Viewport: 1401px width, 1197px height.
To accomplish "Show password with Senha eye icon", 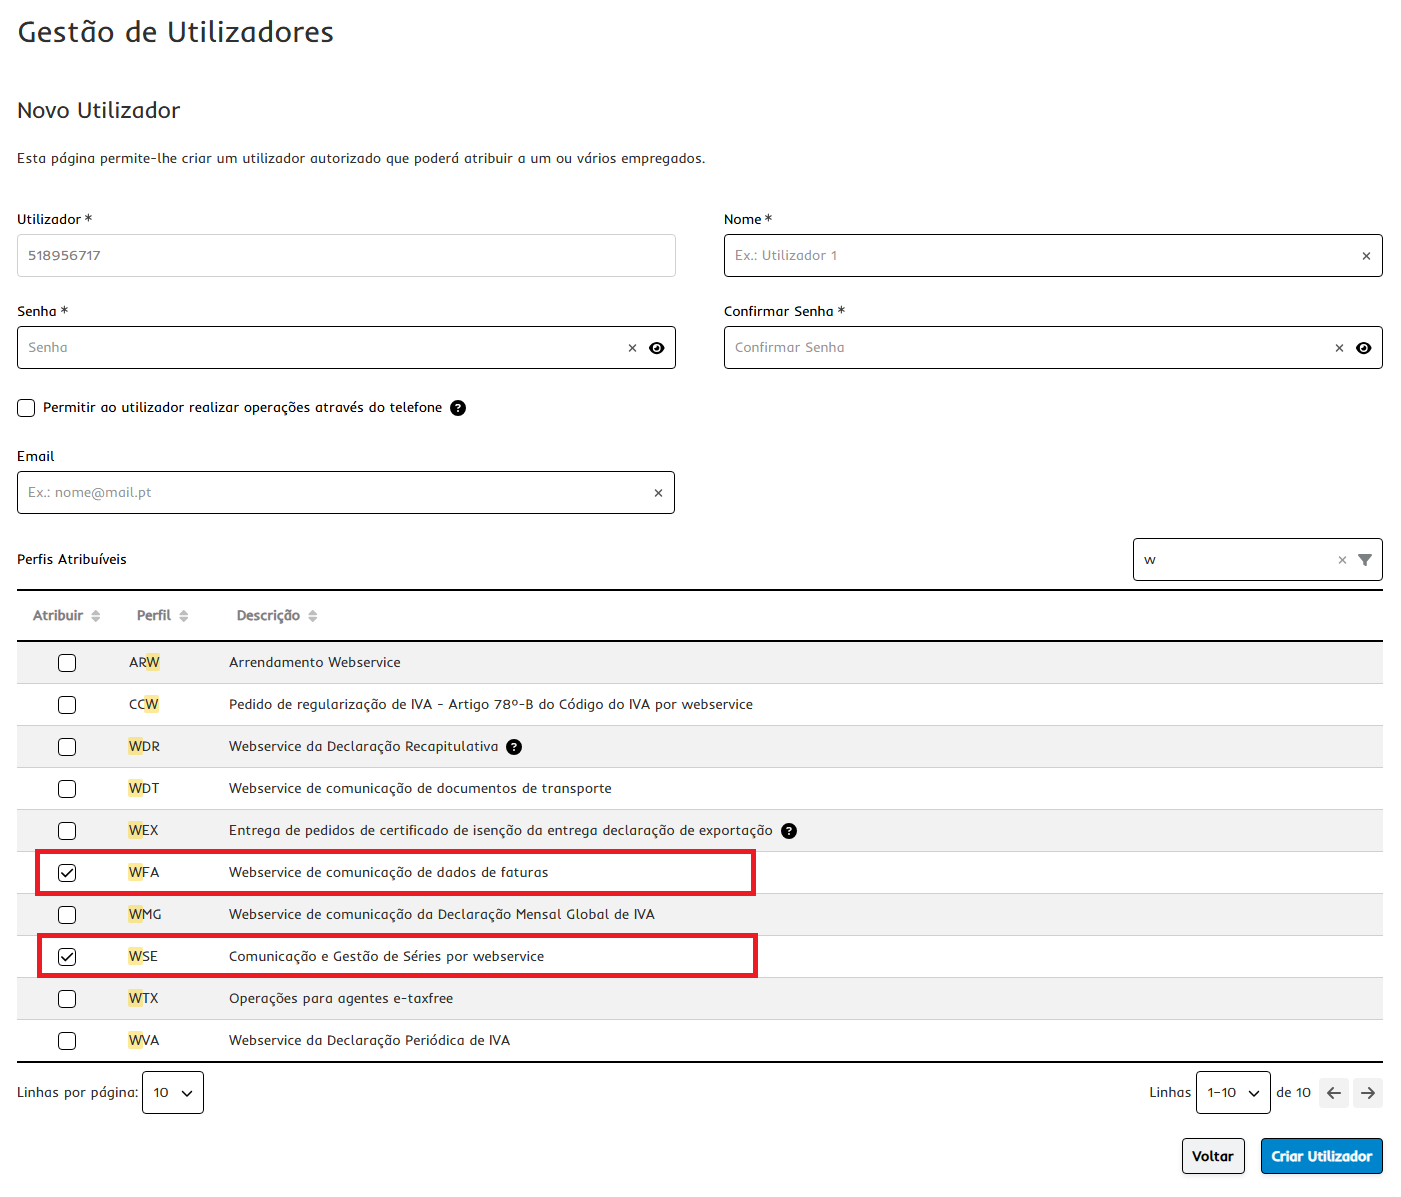I will 656,348.
